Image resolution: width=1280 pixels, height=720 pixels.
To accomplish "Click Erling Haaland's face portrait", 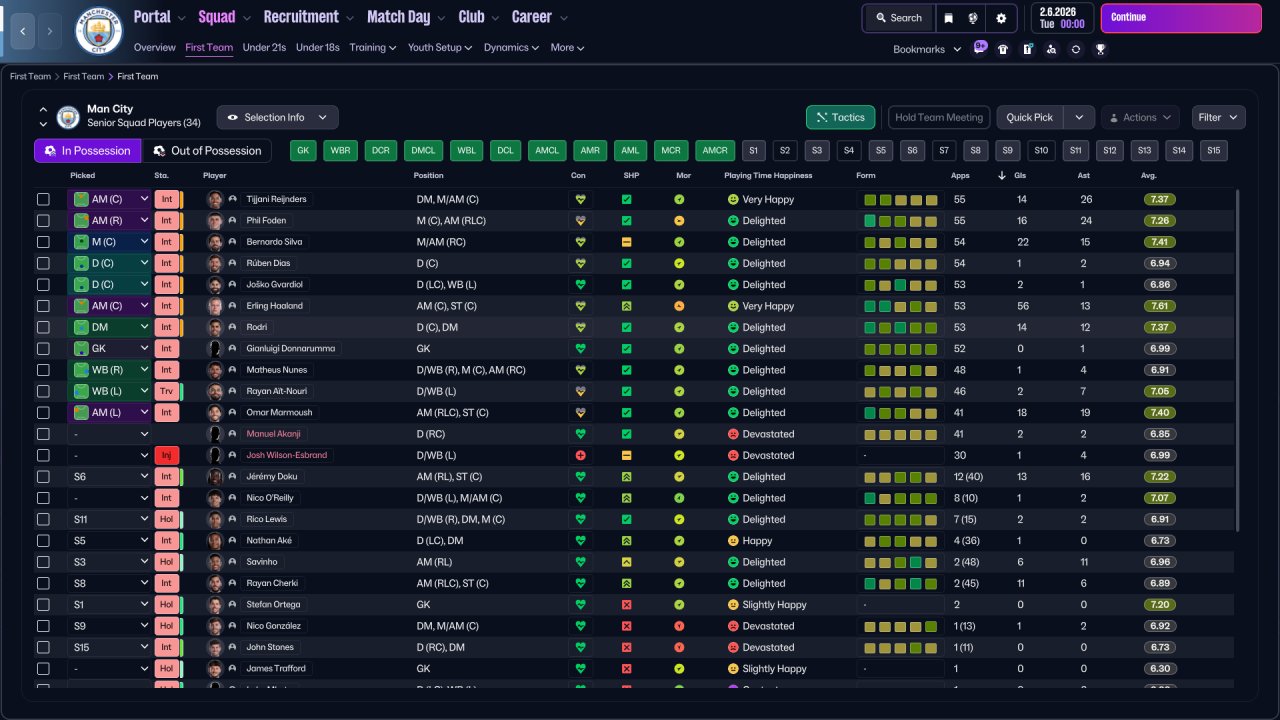I will (x=215, y=306).
